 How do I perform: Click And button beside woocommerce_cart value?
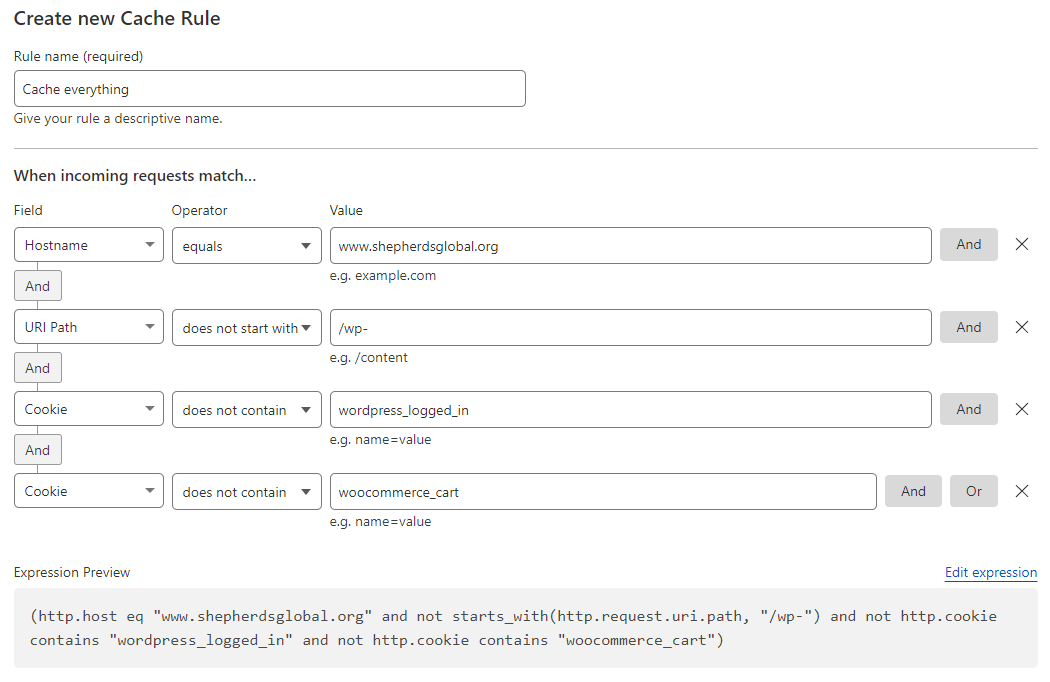[x=913, y=491]
